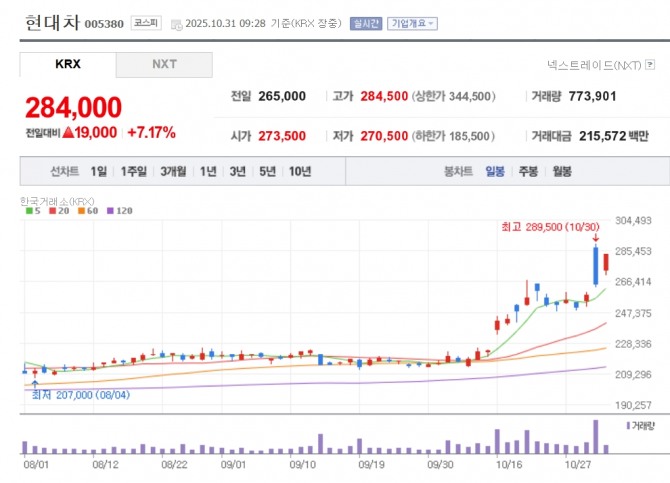
Task: Select the 3년 line chart period
Action: point(238,171)
